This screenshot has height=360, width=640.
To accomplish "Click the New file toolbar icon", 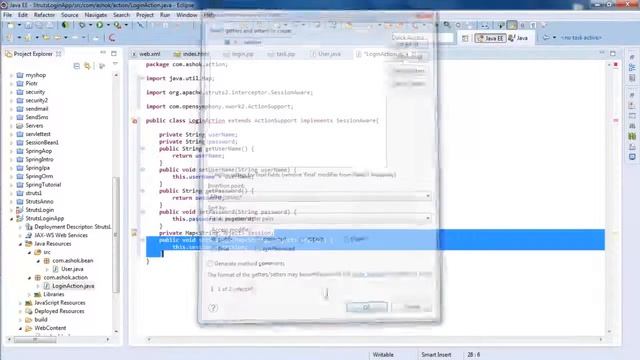I will click(11, 25).
